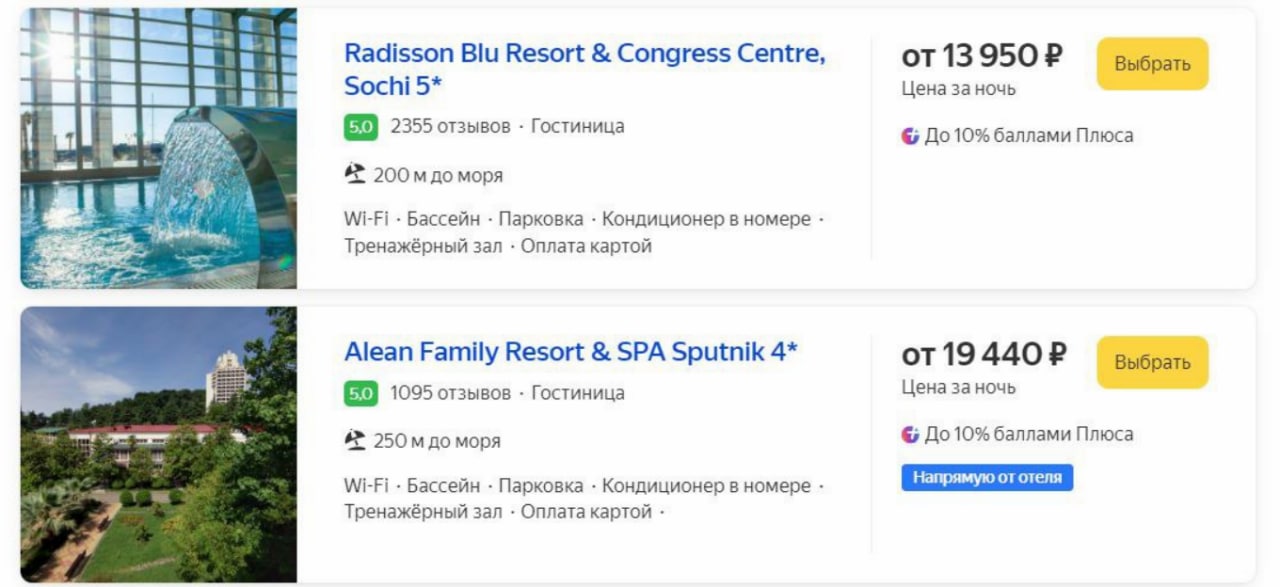Click До 10% баллами Плюса for Radisson
This screenshot has height=587, width=1280.
pos(1028,136)
